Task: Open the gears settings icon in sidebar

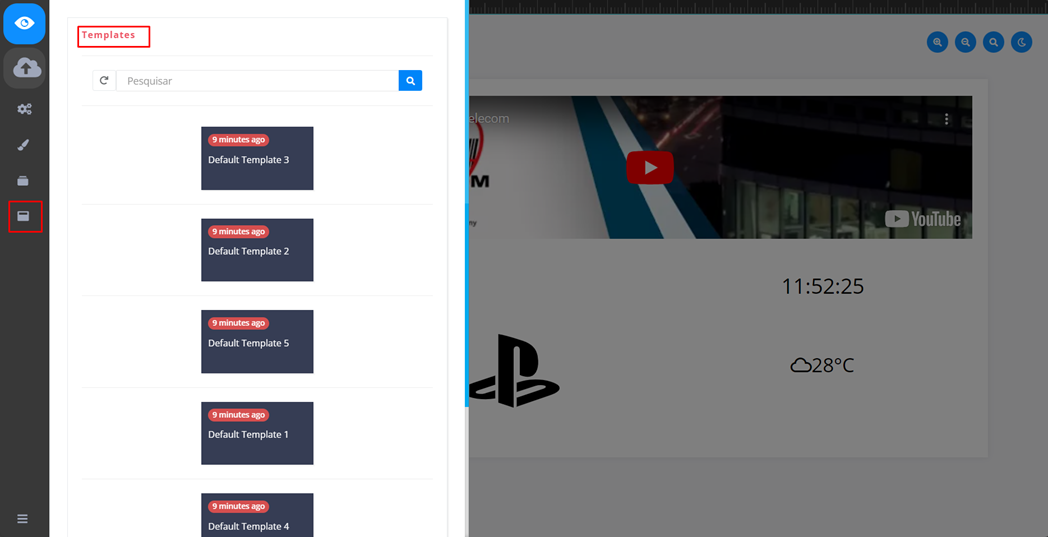Action: click(x=24, y=109)
